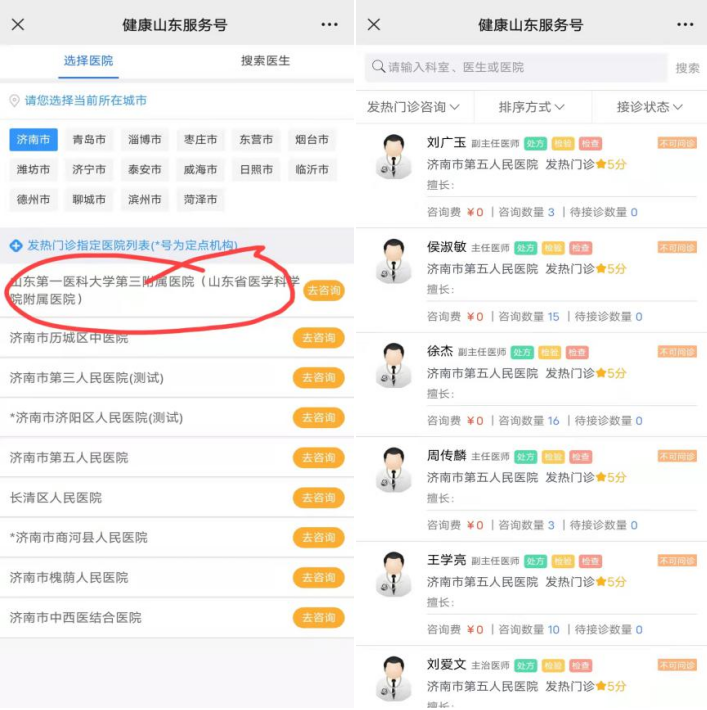Tap 去咨询 for 济南市历城区中医院
This screenshot has height=710, width=707.
[x=319, y=338]
